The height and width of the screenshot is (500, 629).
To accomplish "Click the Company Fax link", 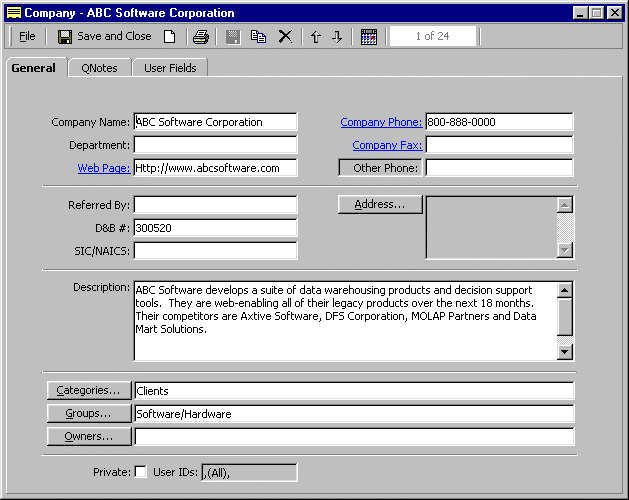I will 387,145.
